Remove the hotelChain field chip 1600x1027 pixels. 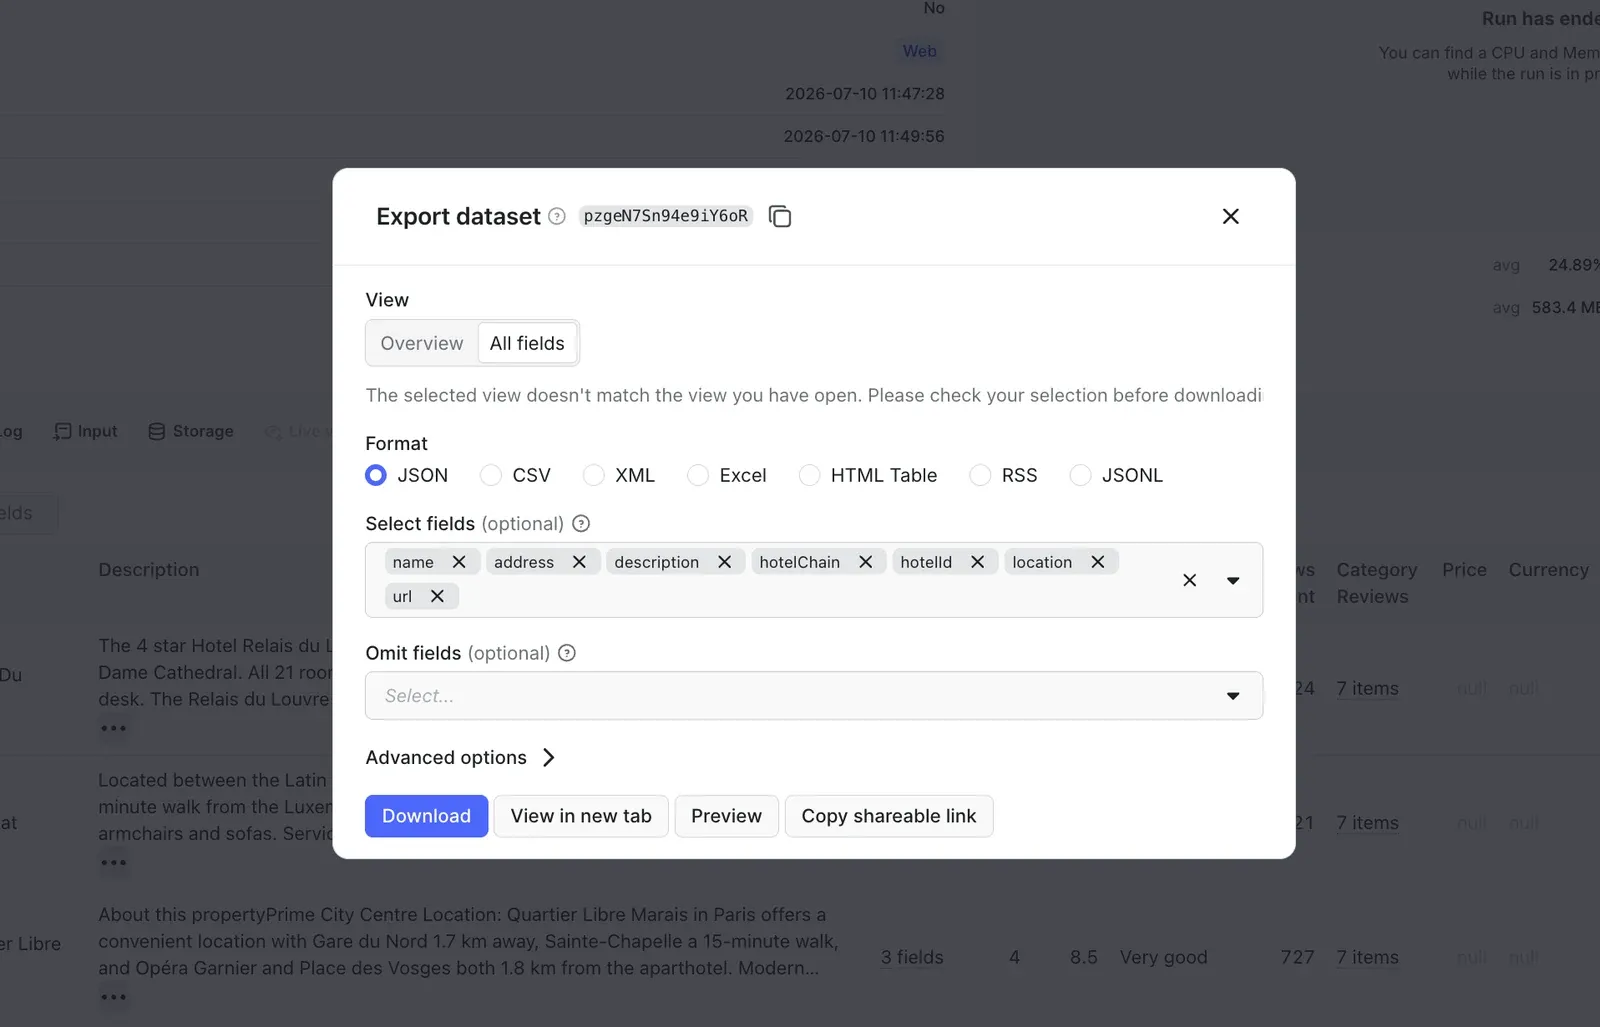[x=866, y=562]
